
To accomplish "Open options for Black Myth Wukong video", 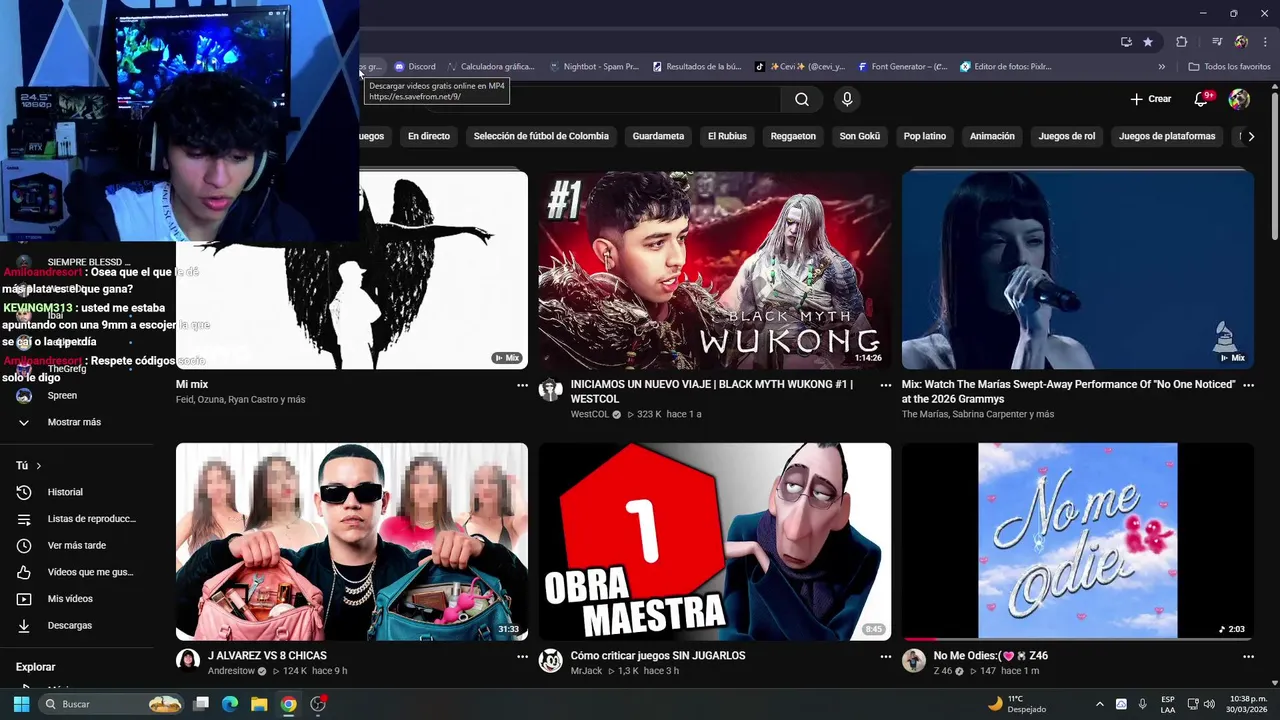I will pos(885,385).
